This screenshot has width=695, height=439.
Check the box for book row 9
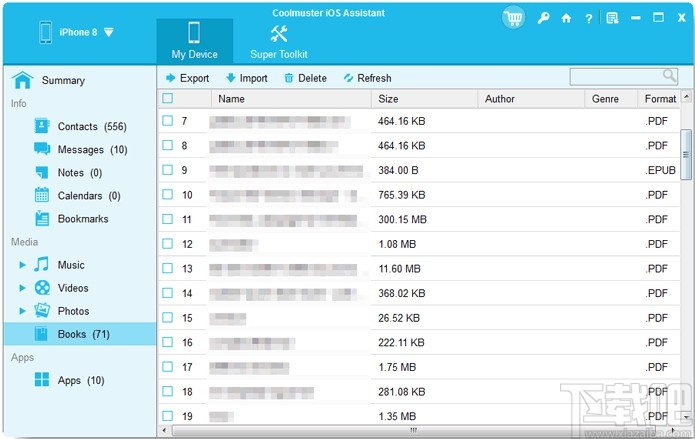pyautogui.click(x=168, y=170)
